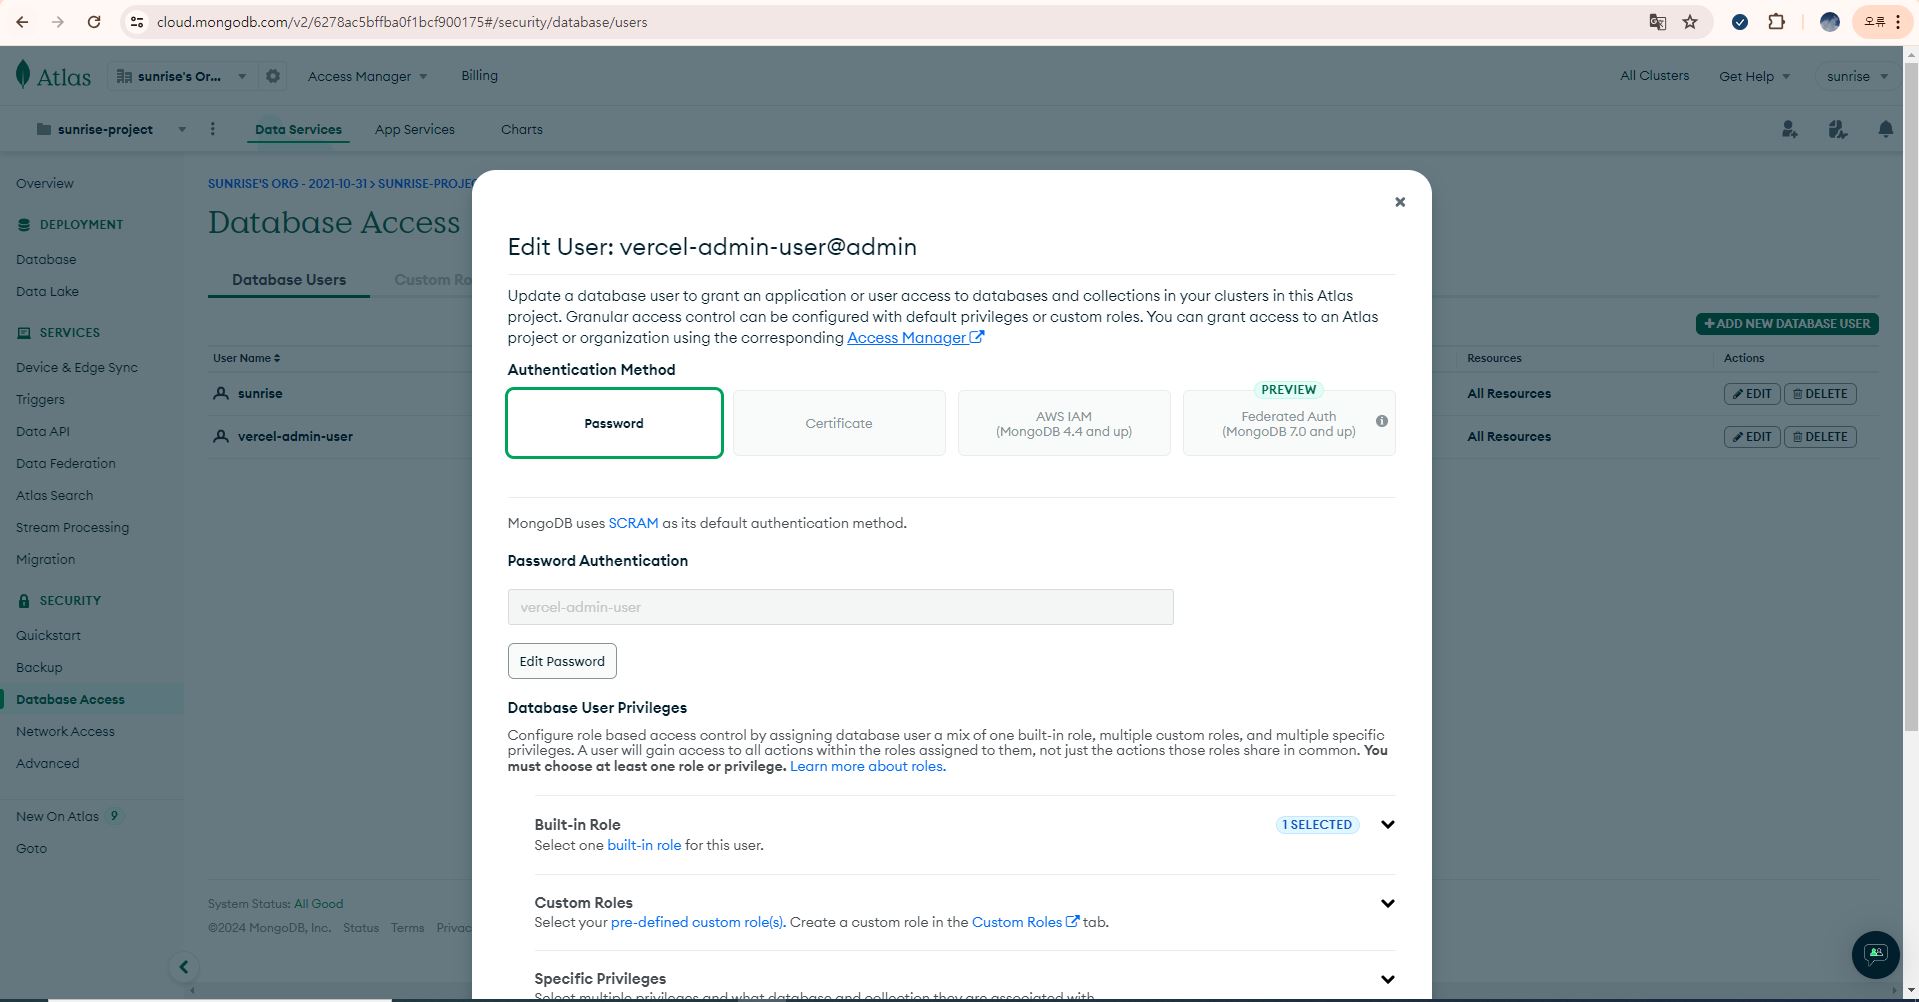
Task: Open Learn more about roles link
Action: [868, 766]
